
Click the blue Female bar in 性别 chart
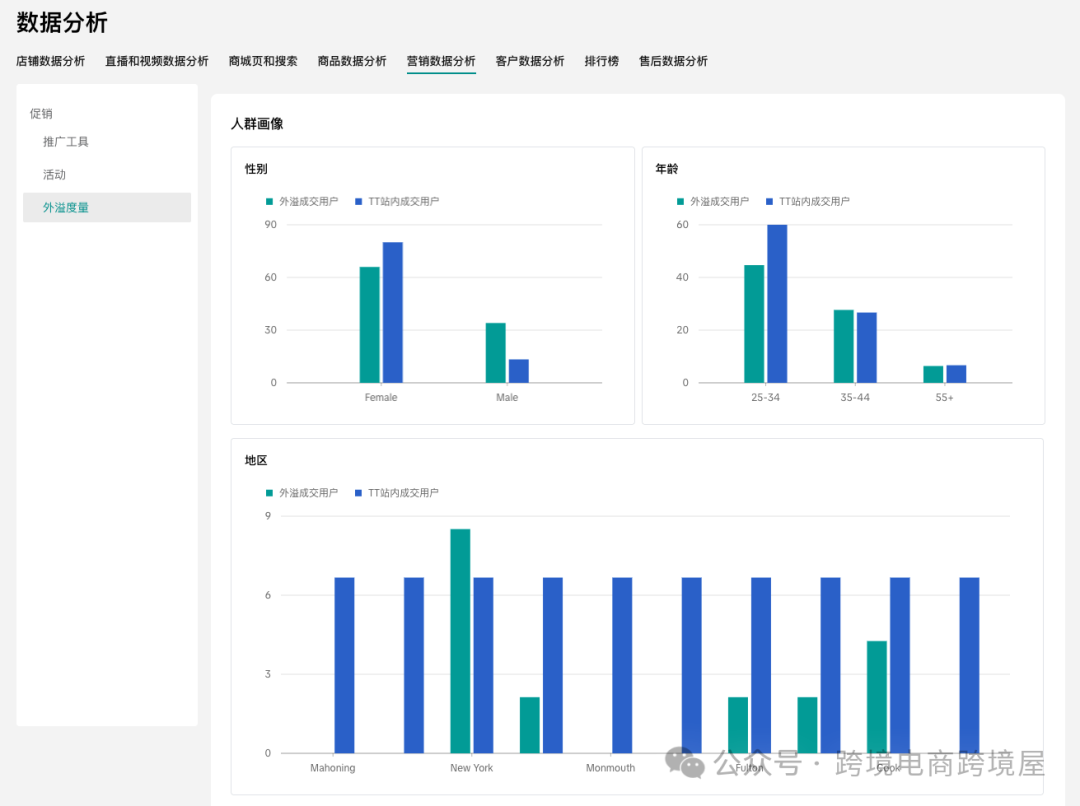pyautogui.click(x=392, y=312)
